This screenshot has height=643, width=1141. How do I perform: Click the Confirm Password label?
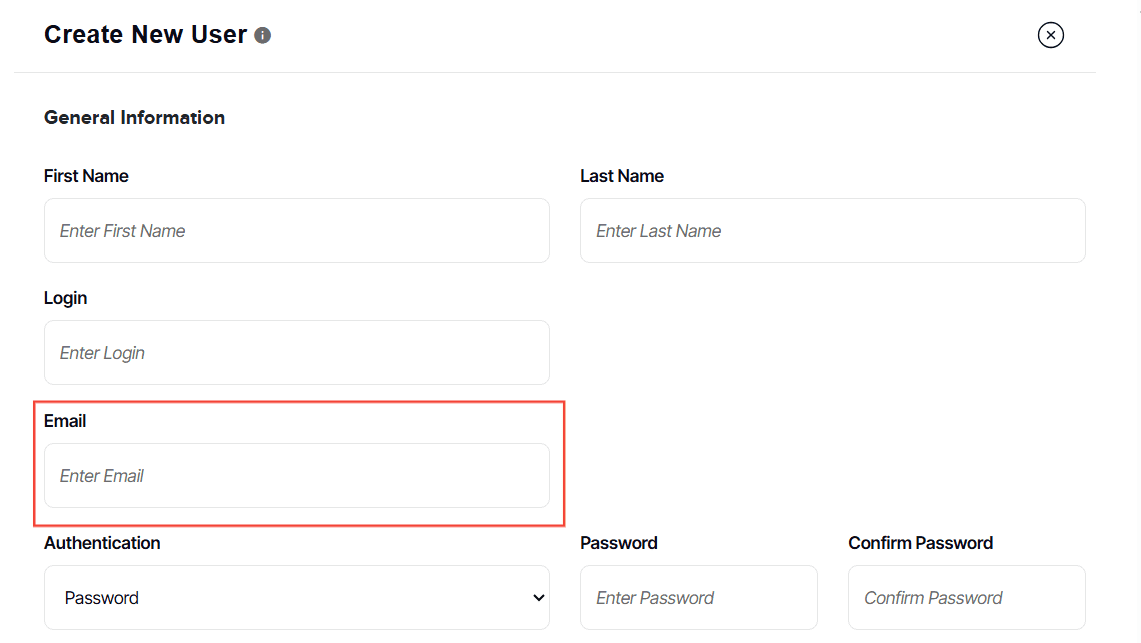tap(920, 543)
